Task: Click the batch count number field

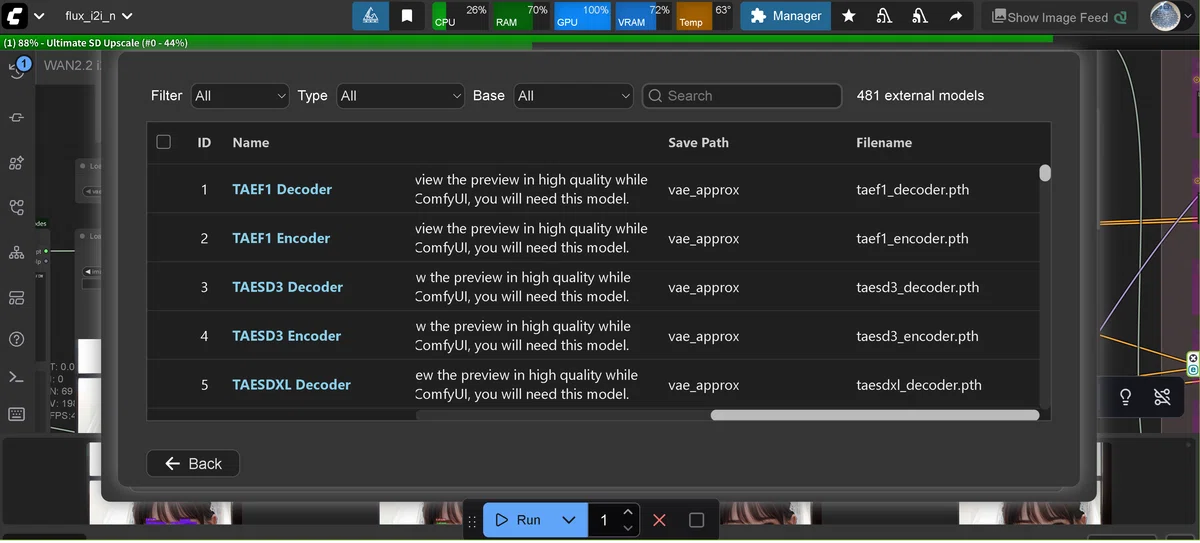Action: tap(604, 520)
